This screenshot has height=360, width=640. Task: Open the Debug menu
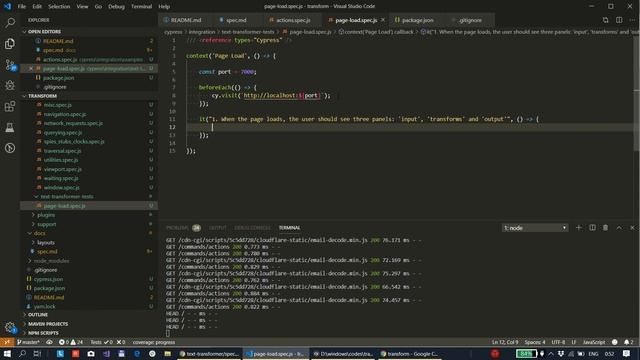116,7
